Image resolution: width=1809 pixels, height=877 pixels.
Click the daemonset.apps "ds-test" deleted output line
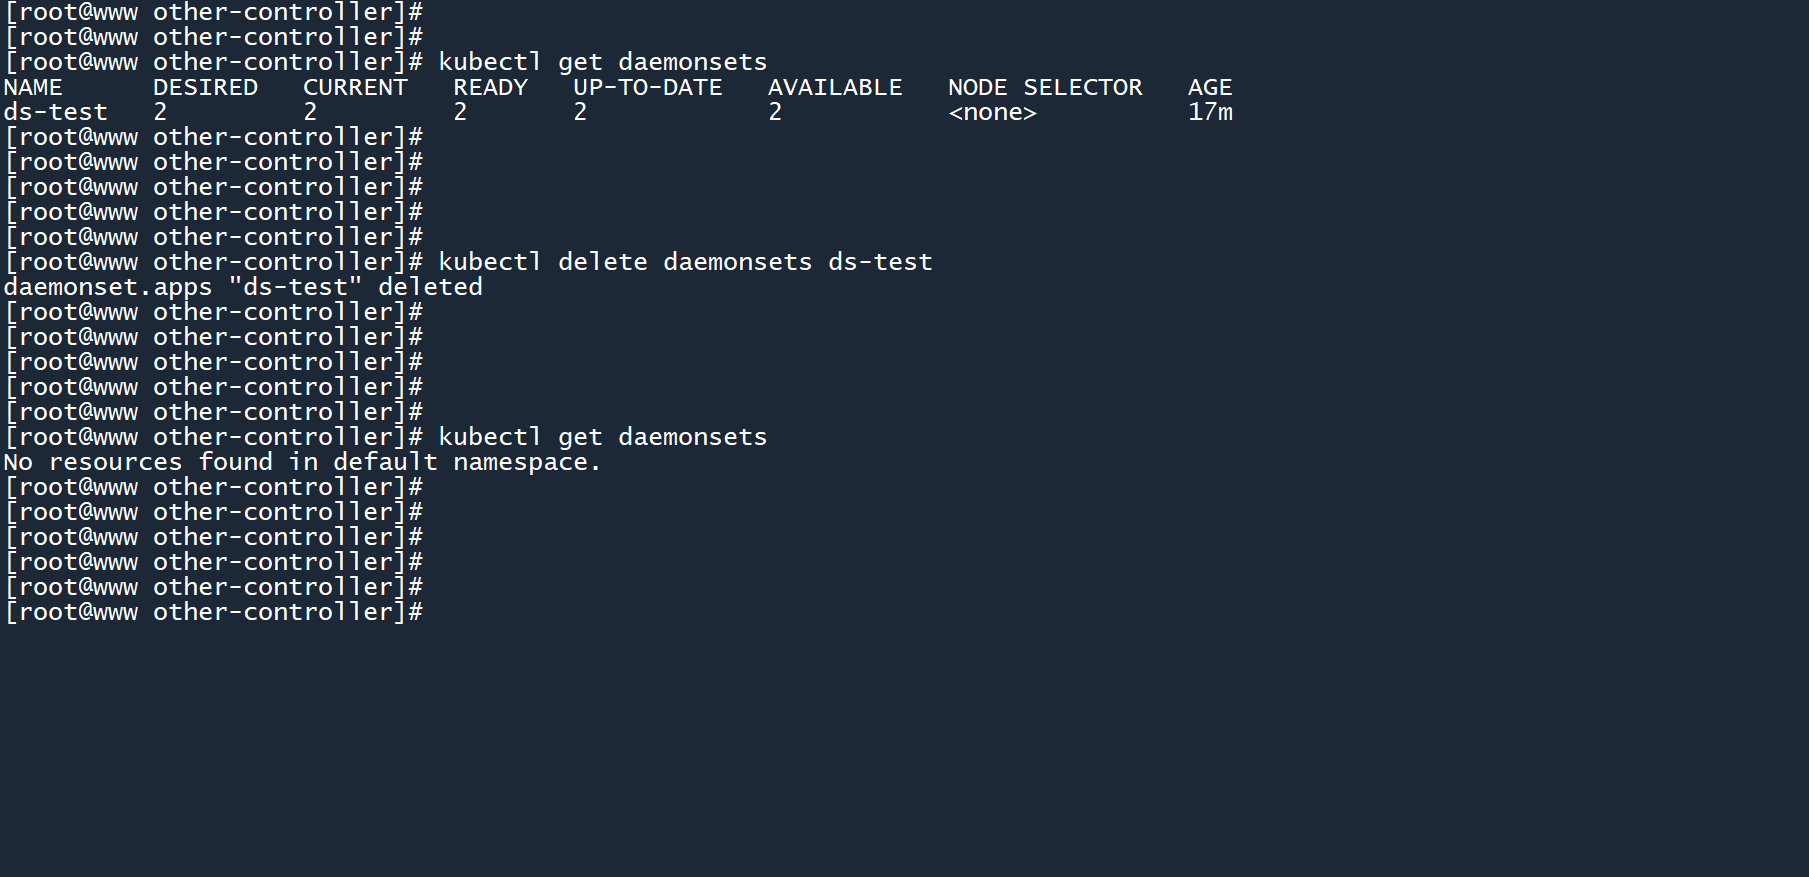tap(243, 287)
